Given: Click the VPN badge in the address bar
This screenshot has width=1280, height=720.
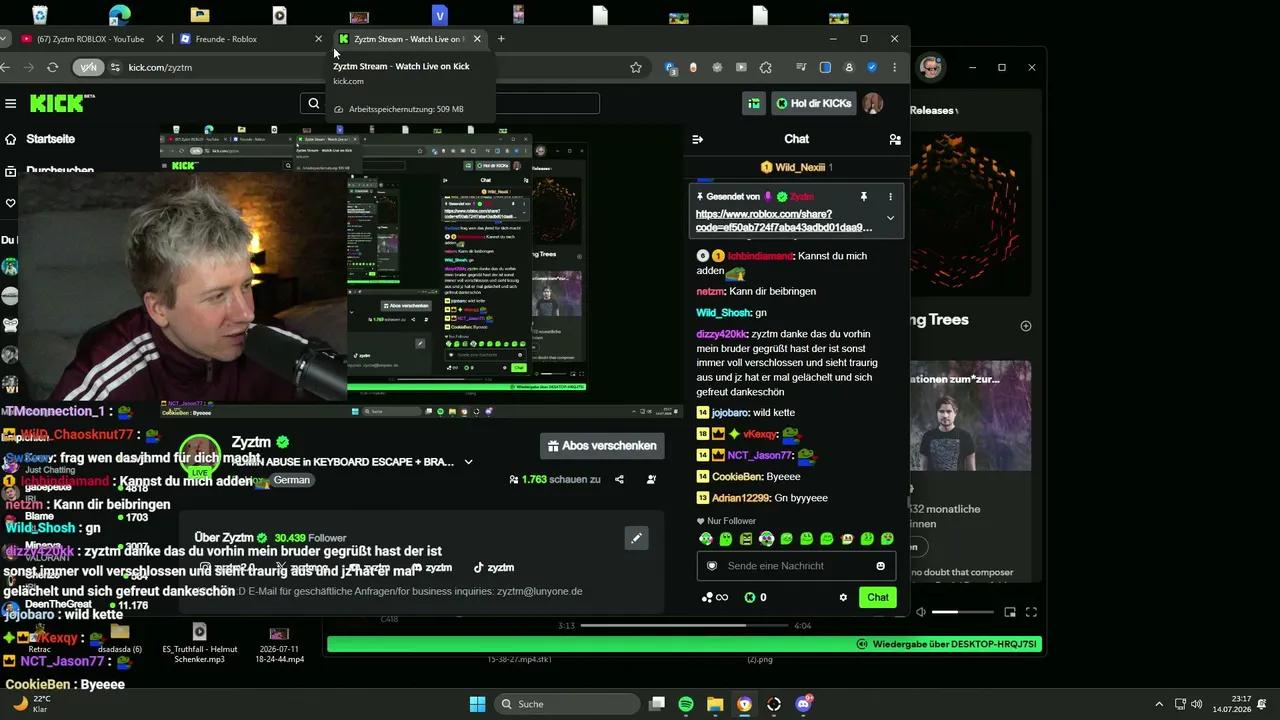Looking at the screenshot, I should pos(89,67).
